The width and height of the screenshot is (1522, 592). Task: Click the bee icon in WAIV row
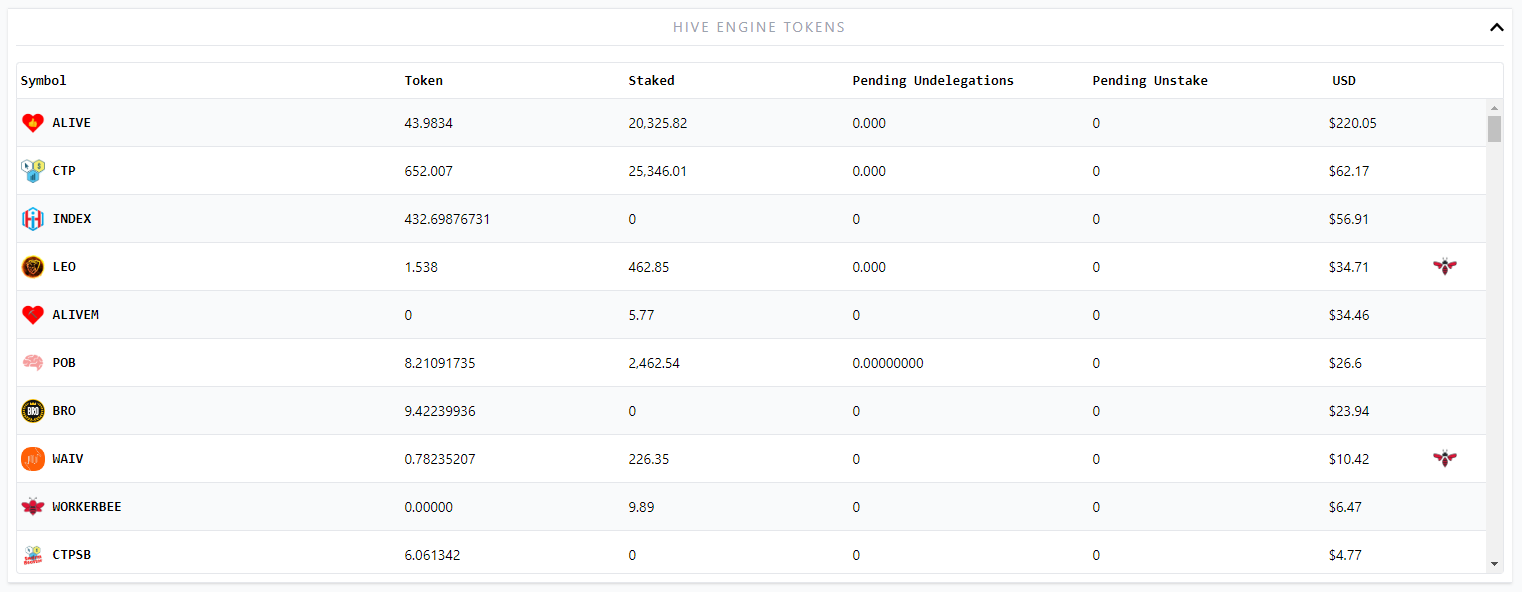[1444, 459]
